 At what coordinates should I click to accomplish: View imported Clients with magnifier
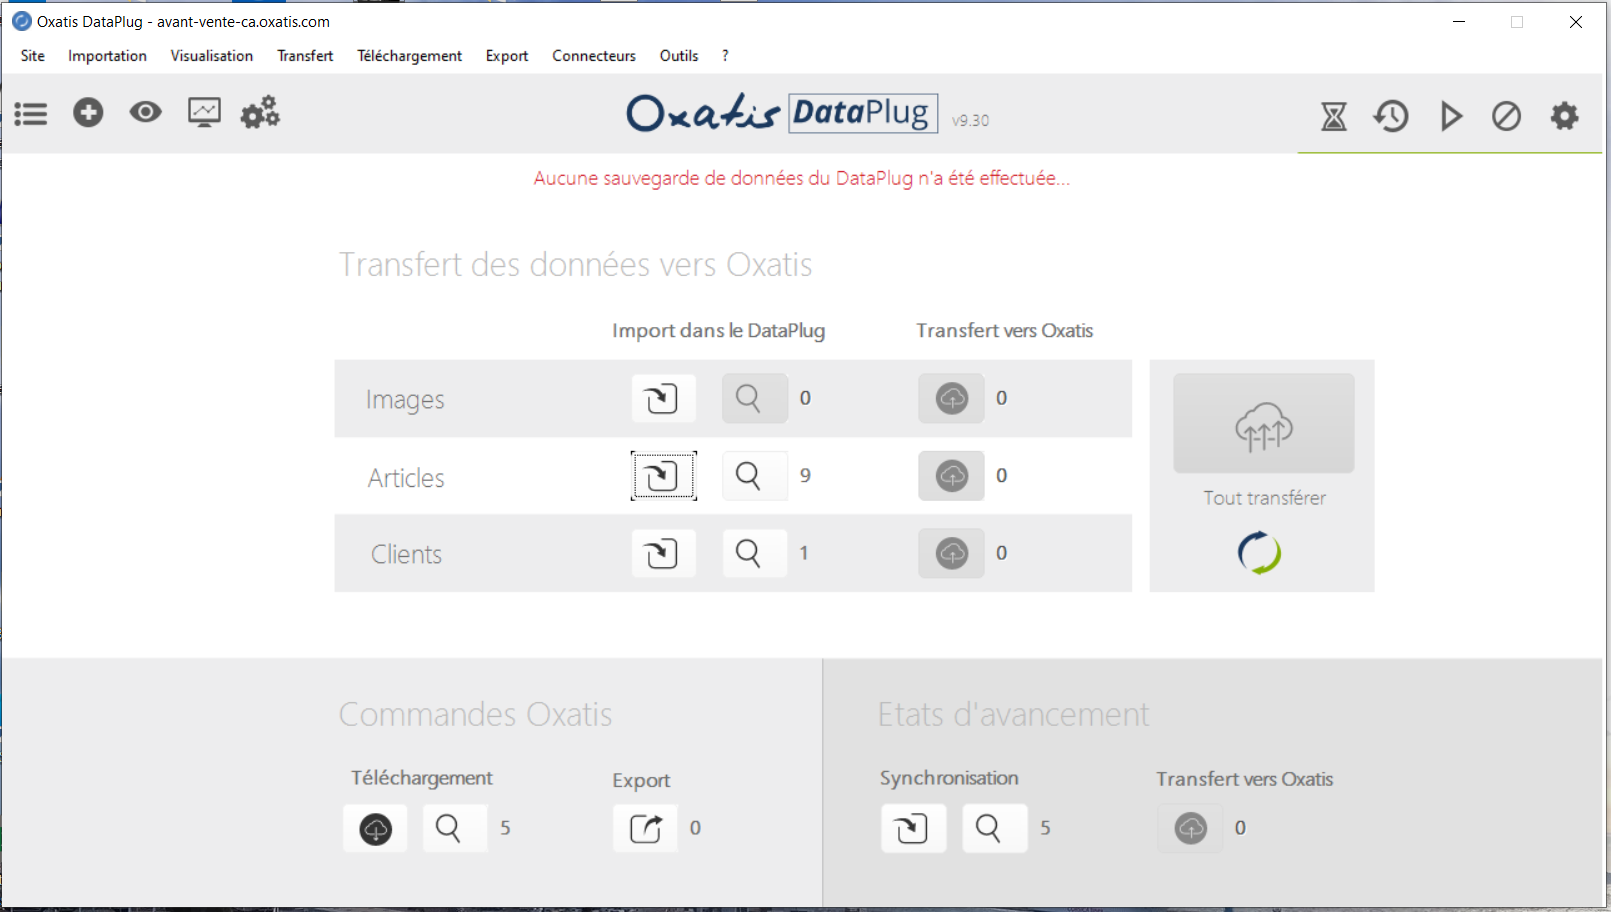pyautogui.click(x=755, y=553)
